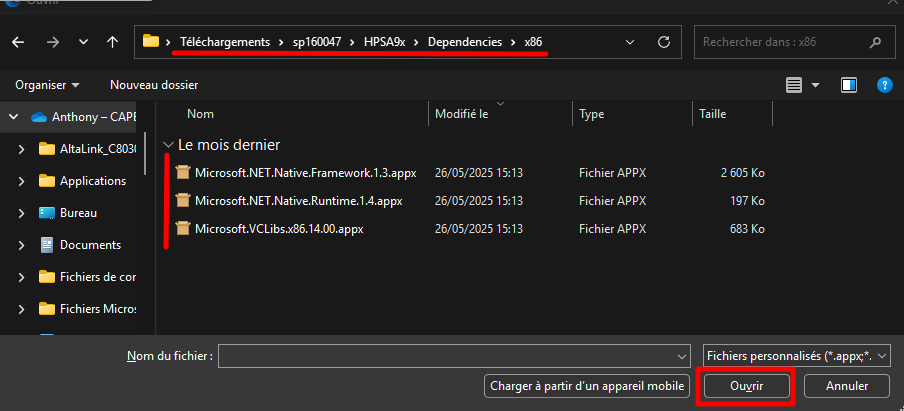Go back with the left arrow button
904x411 pixels.
(x=18, y=42)
